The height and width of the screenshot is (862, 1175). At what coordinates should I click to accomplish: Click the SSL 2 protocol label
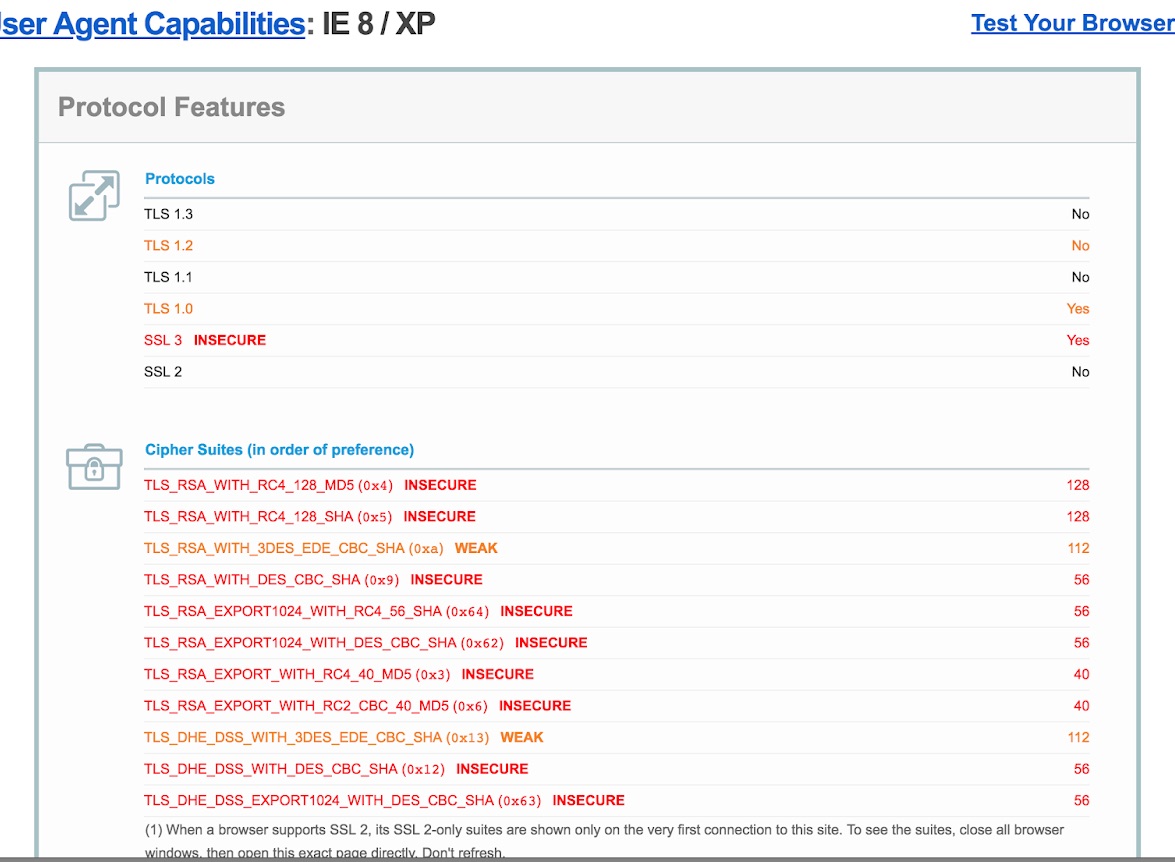(x=163, y=372)
